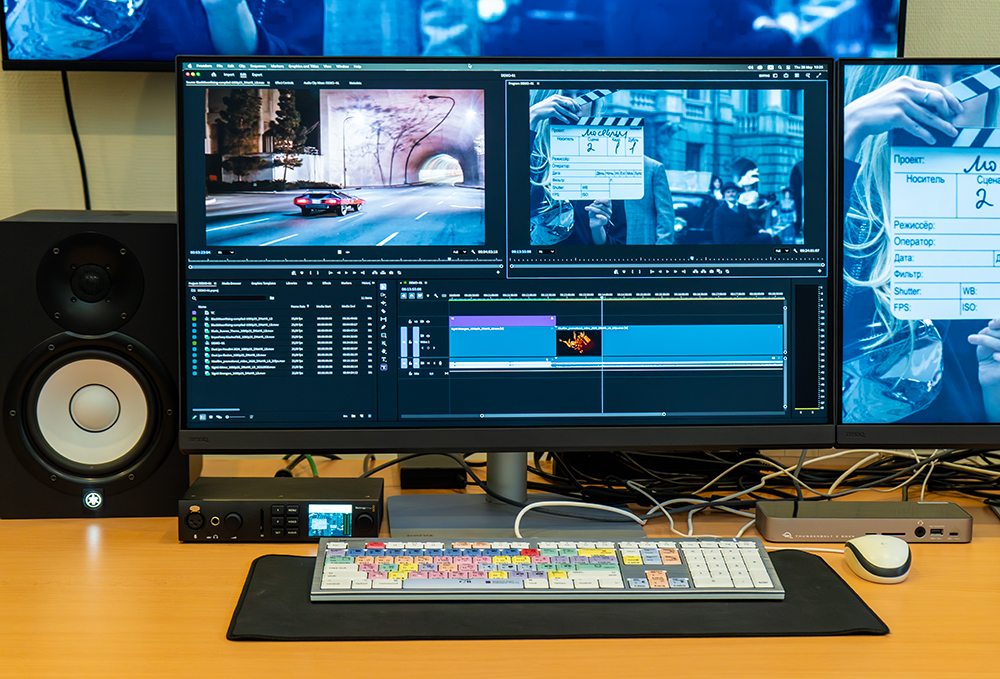The width and height of the screenshot is (1000, 679).
Task: Open the Program Monitor playback resolution dropdown
Action: coord(782,251)
